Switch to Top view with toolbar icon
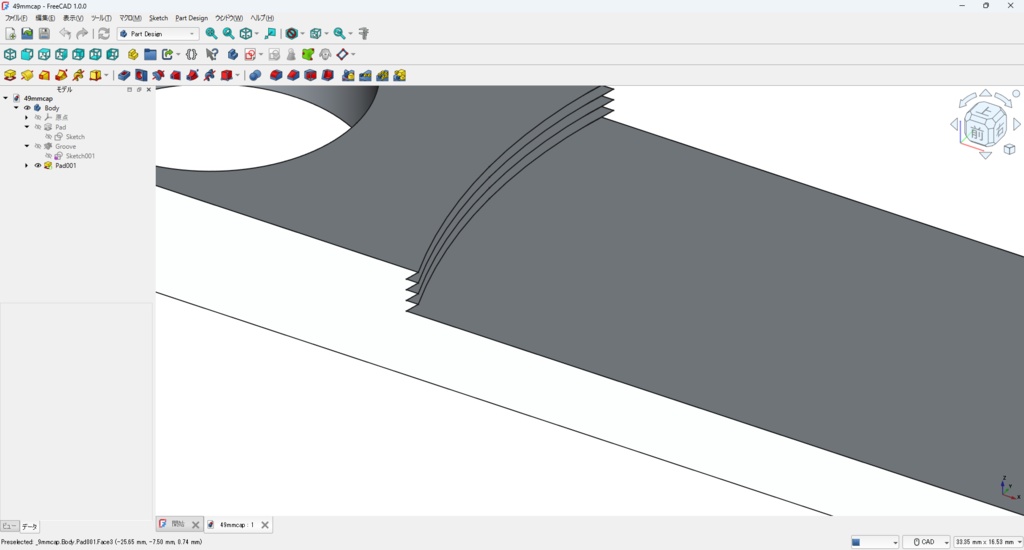 (44, 54)
